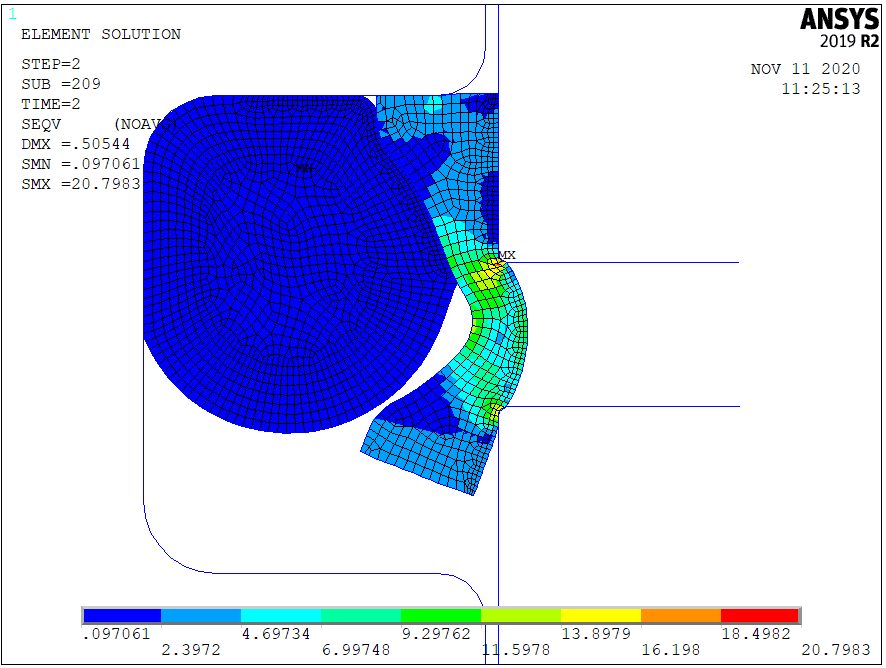
Task: Click the NOV 11 2020 date text
Action: pyautogui.click(x=805, y=69)
